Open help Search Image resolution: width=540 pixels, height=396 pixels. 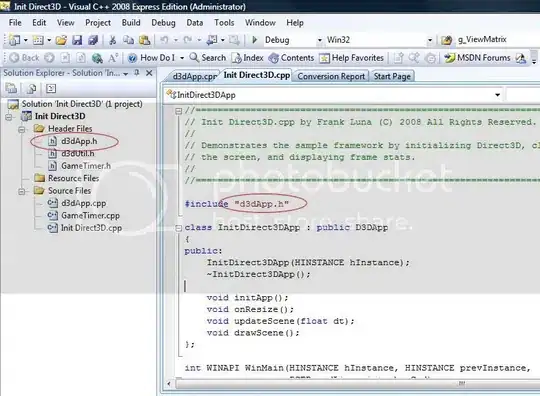[208, 58]
